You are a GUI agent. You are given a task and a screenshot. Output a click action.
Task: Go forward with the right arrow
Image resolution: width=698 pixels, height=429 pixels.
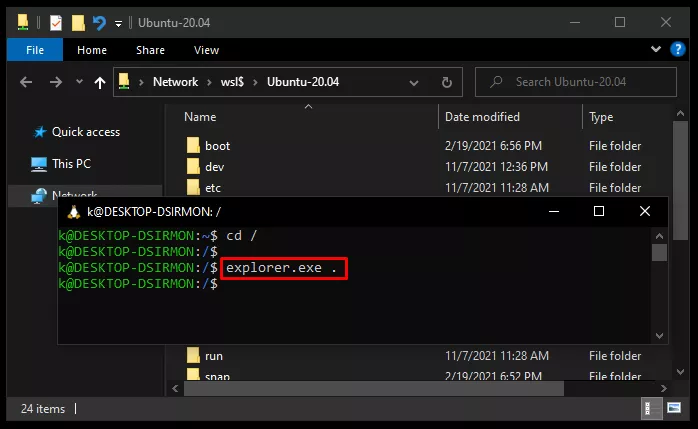tap(56, 82)
